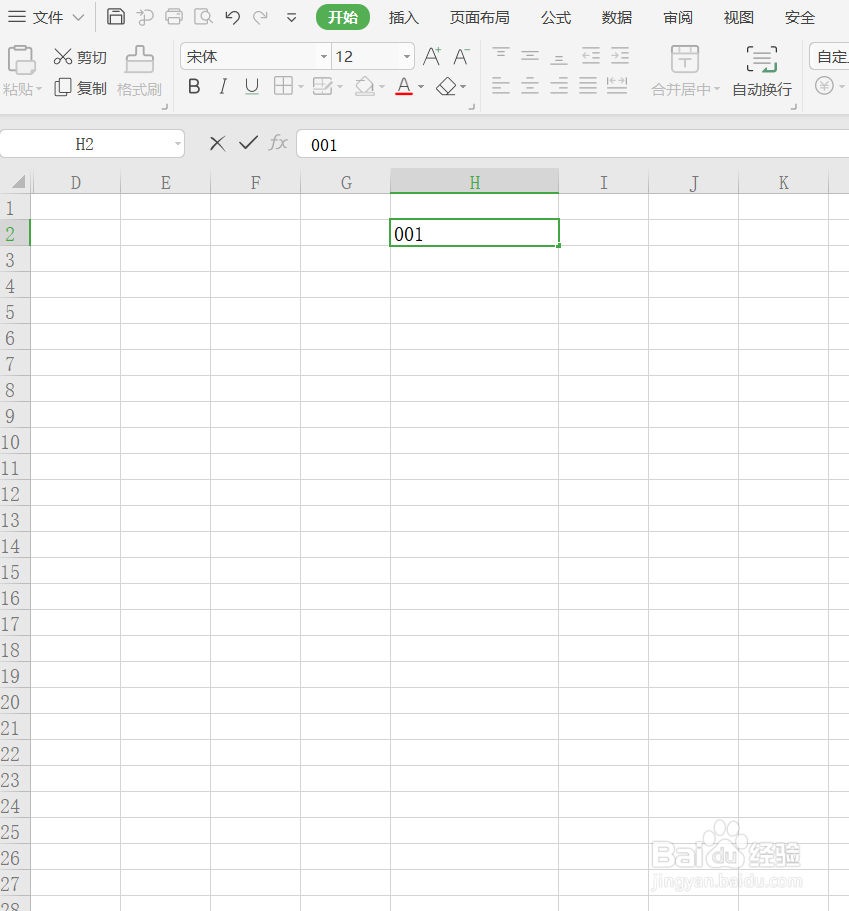Switch to the Insert (插入) tab
The image size is (849, 911).
coord(404,17)
